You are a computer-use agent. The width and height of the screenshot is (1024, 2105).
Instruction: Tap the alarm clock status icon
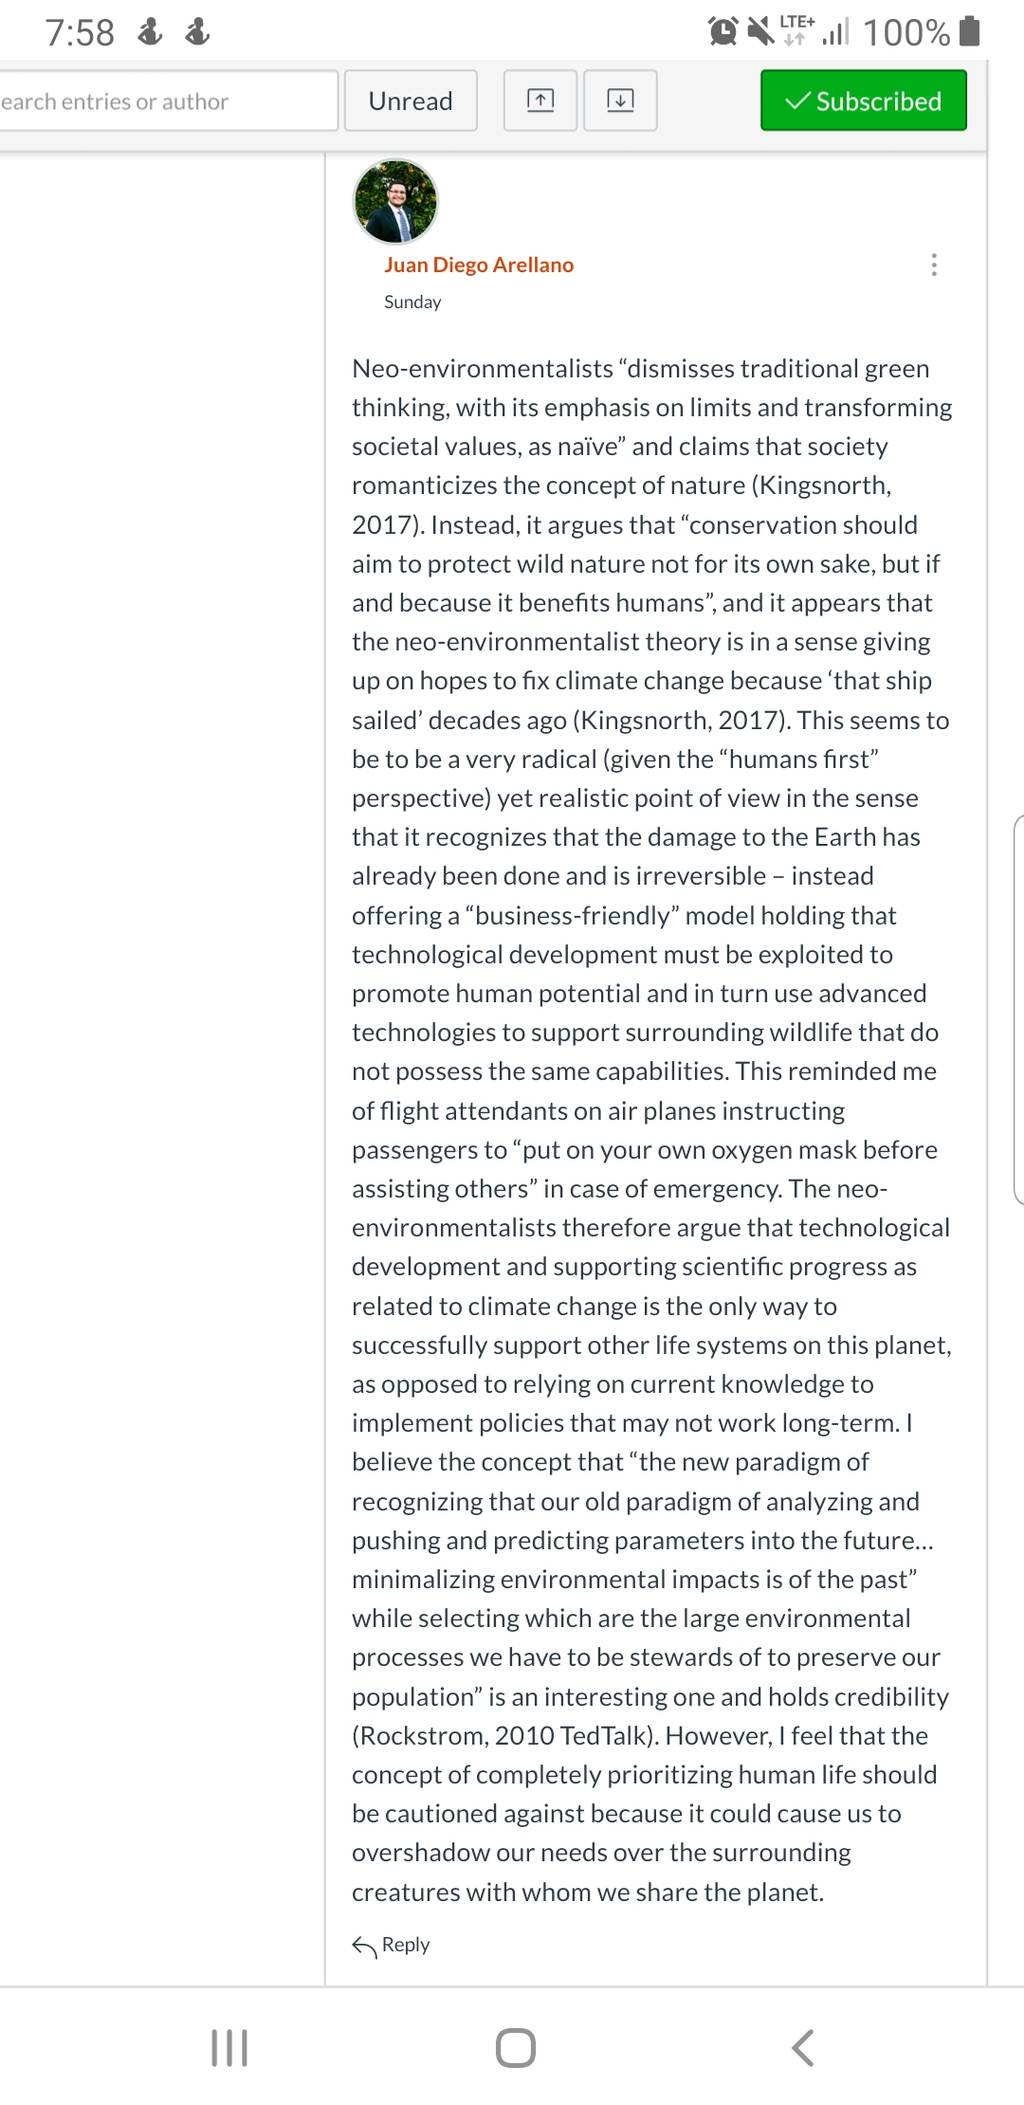click(723, 32)
